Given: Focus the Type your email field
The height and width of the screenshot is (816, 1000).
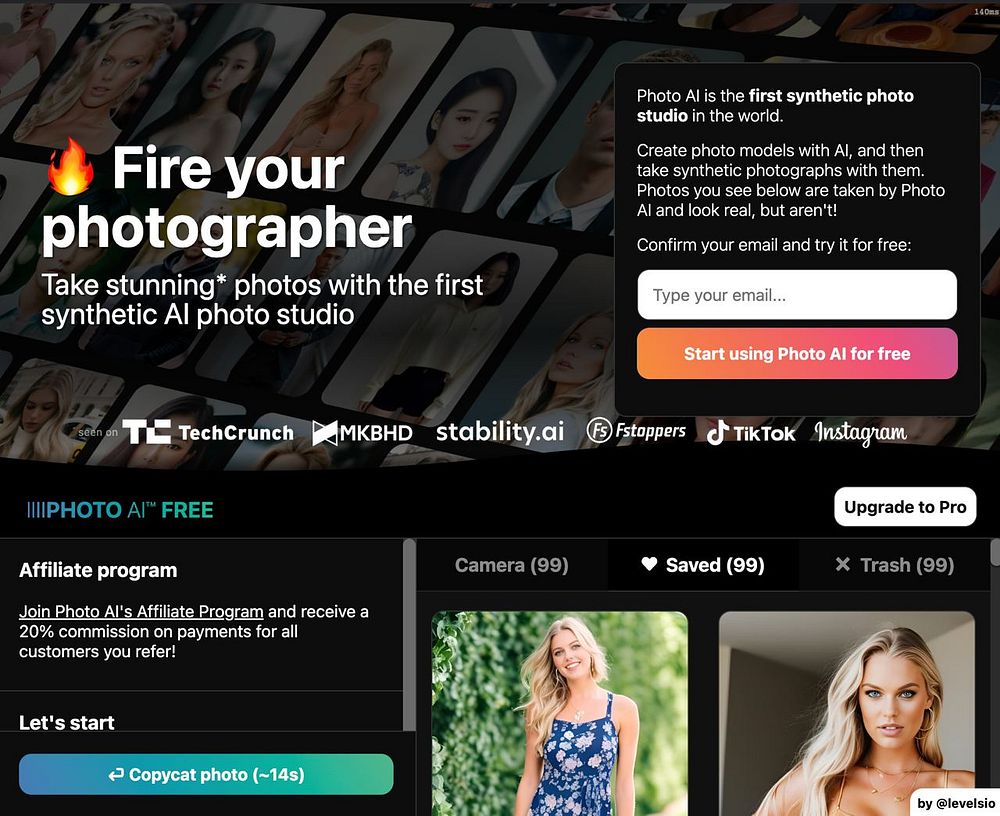Looking at the screenshot, I should click(x=797, y=295).
